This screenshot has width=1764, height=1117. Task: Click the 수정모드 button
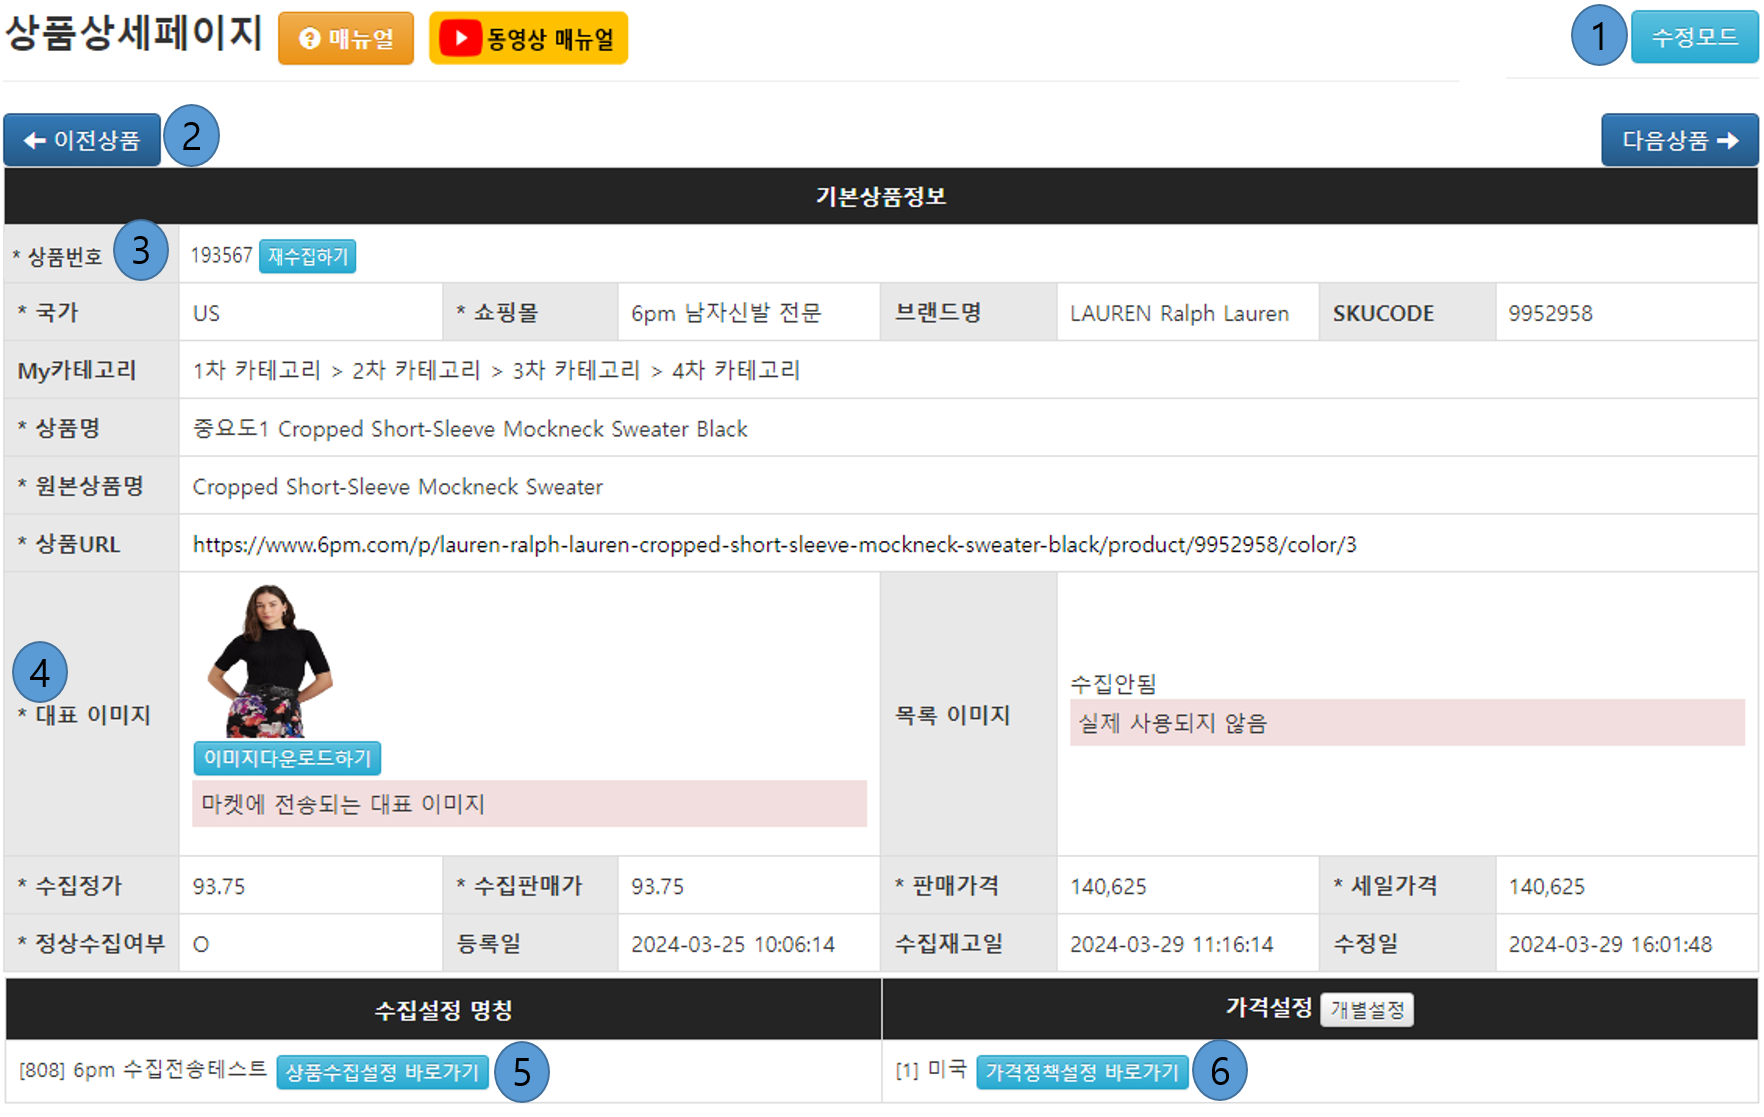(x=1694, y=38)
